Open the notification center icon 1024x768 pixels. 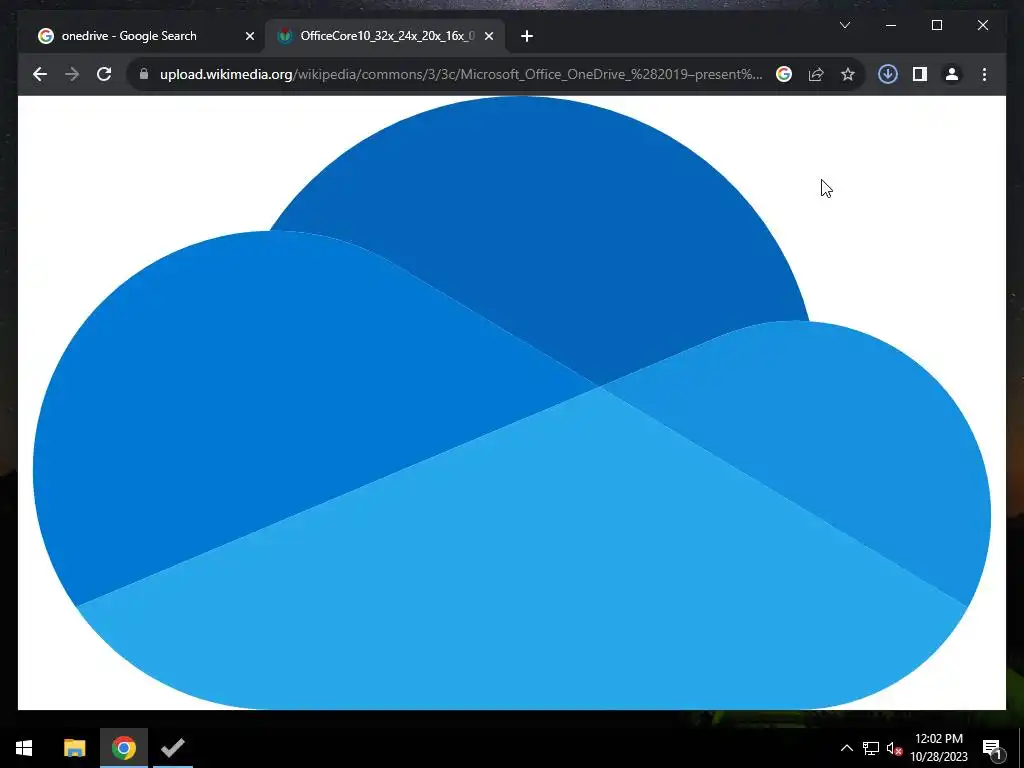[x=992, y=748]
